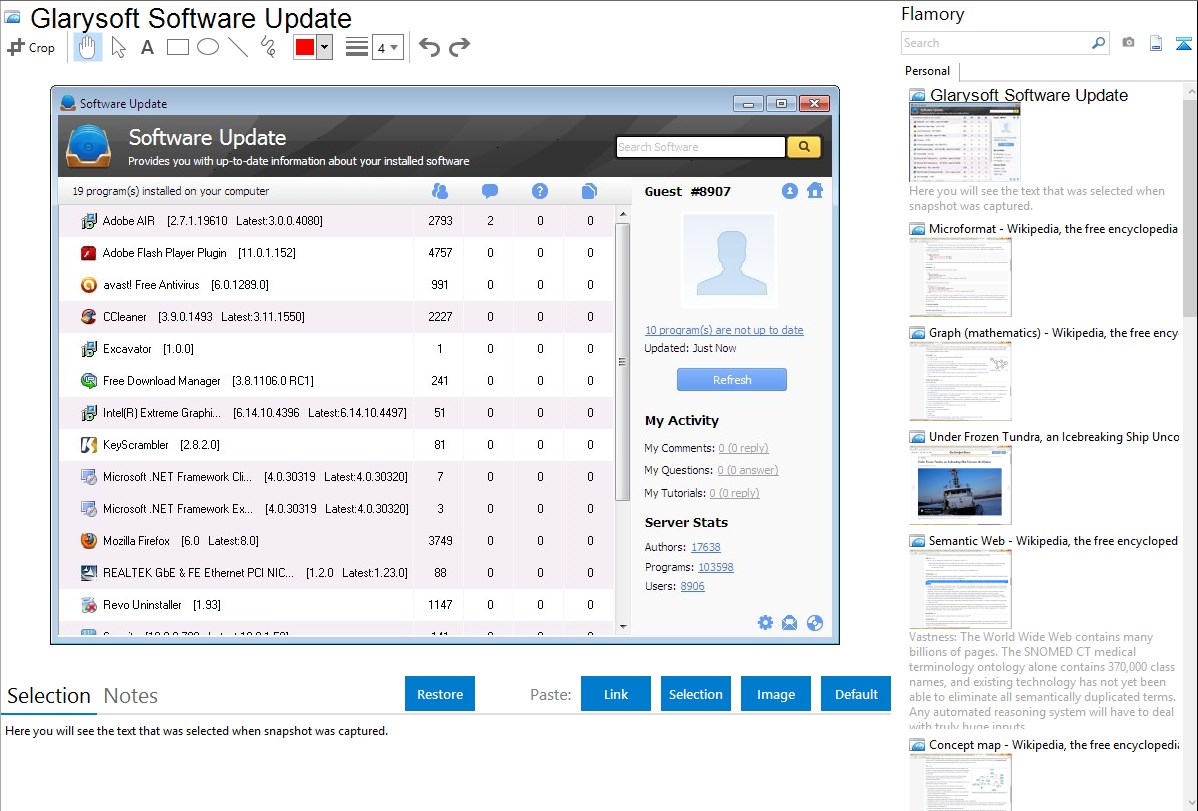
Task: Click the camera snapshot icon in Flamory
Action: coord(1128,43)
